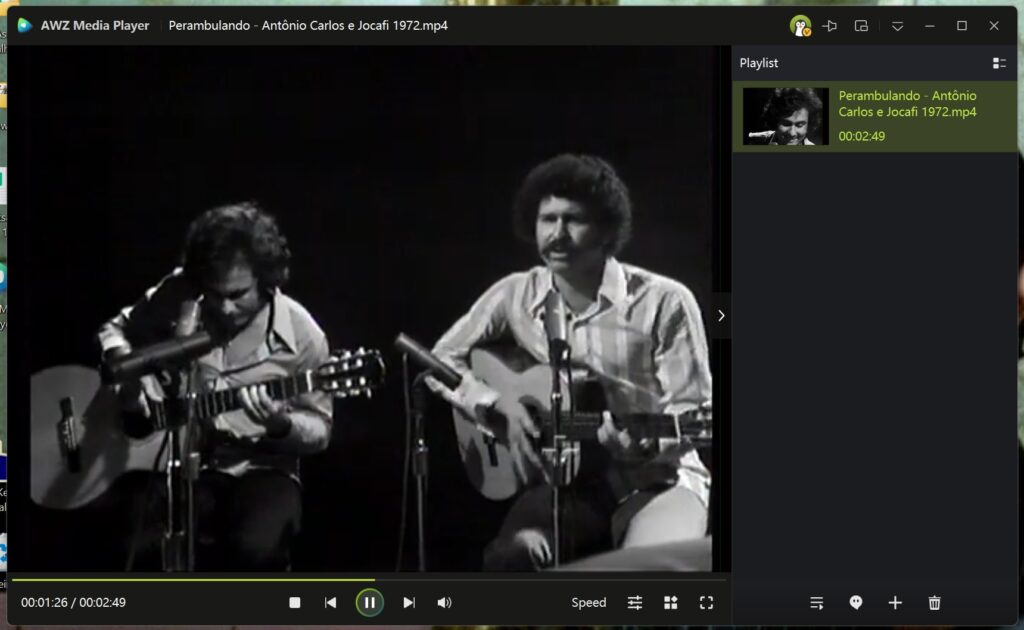The height and width of the screenshot is (630, 1024).
Task: Open the Speed options
Action: point(588,603)
